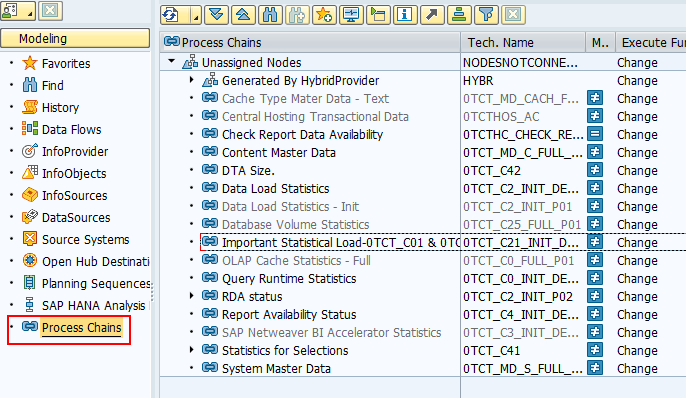Click the blue status icon for Content Master Data
The height and width of the screenshot is (398, 686).
pyautogui.click(x=595, y=152)
